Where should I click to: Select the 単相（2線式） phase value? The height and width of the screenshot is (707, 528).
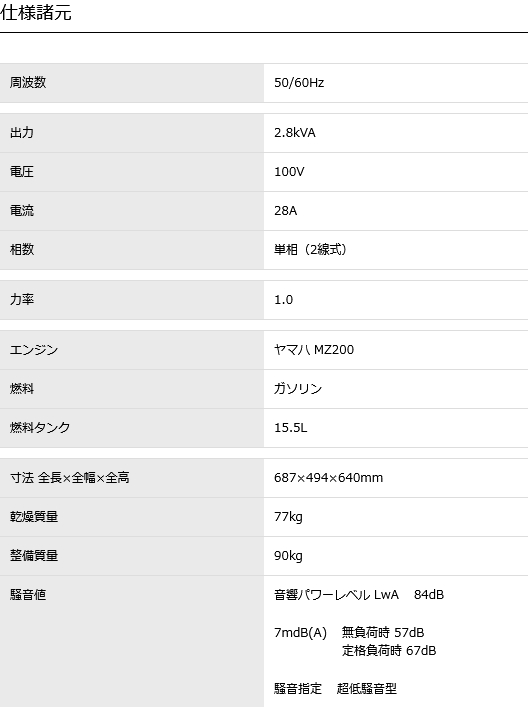click(x=310, y=249)
